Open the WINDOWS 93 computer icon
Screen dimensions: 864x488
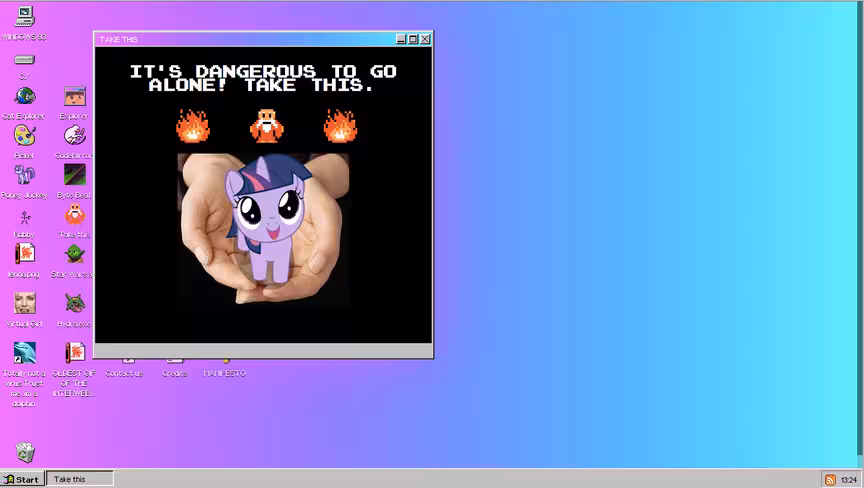[x=24, y=17]
